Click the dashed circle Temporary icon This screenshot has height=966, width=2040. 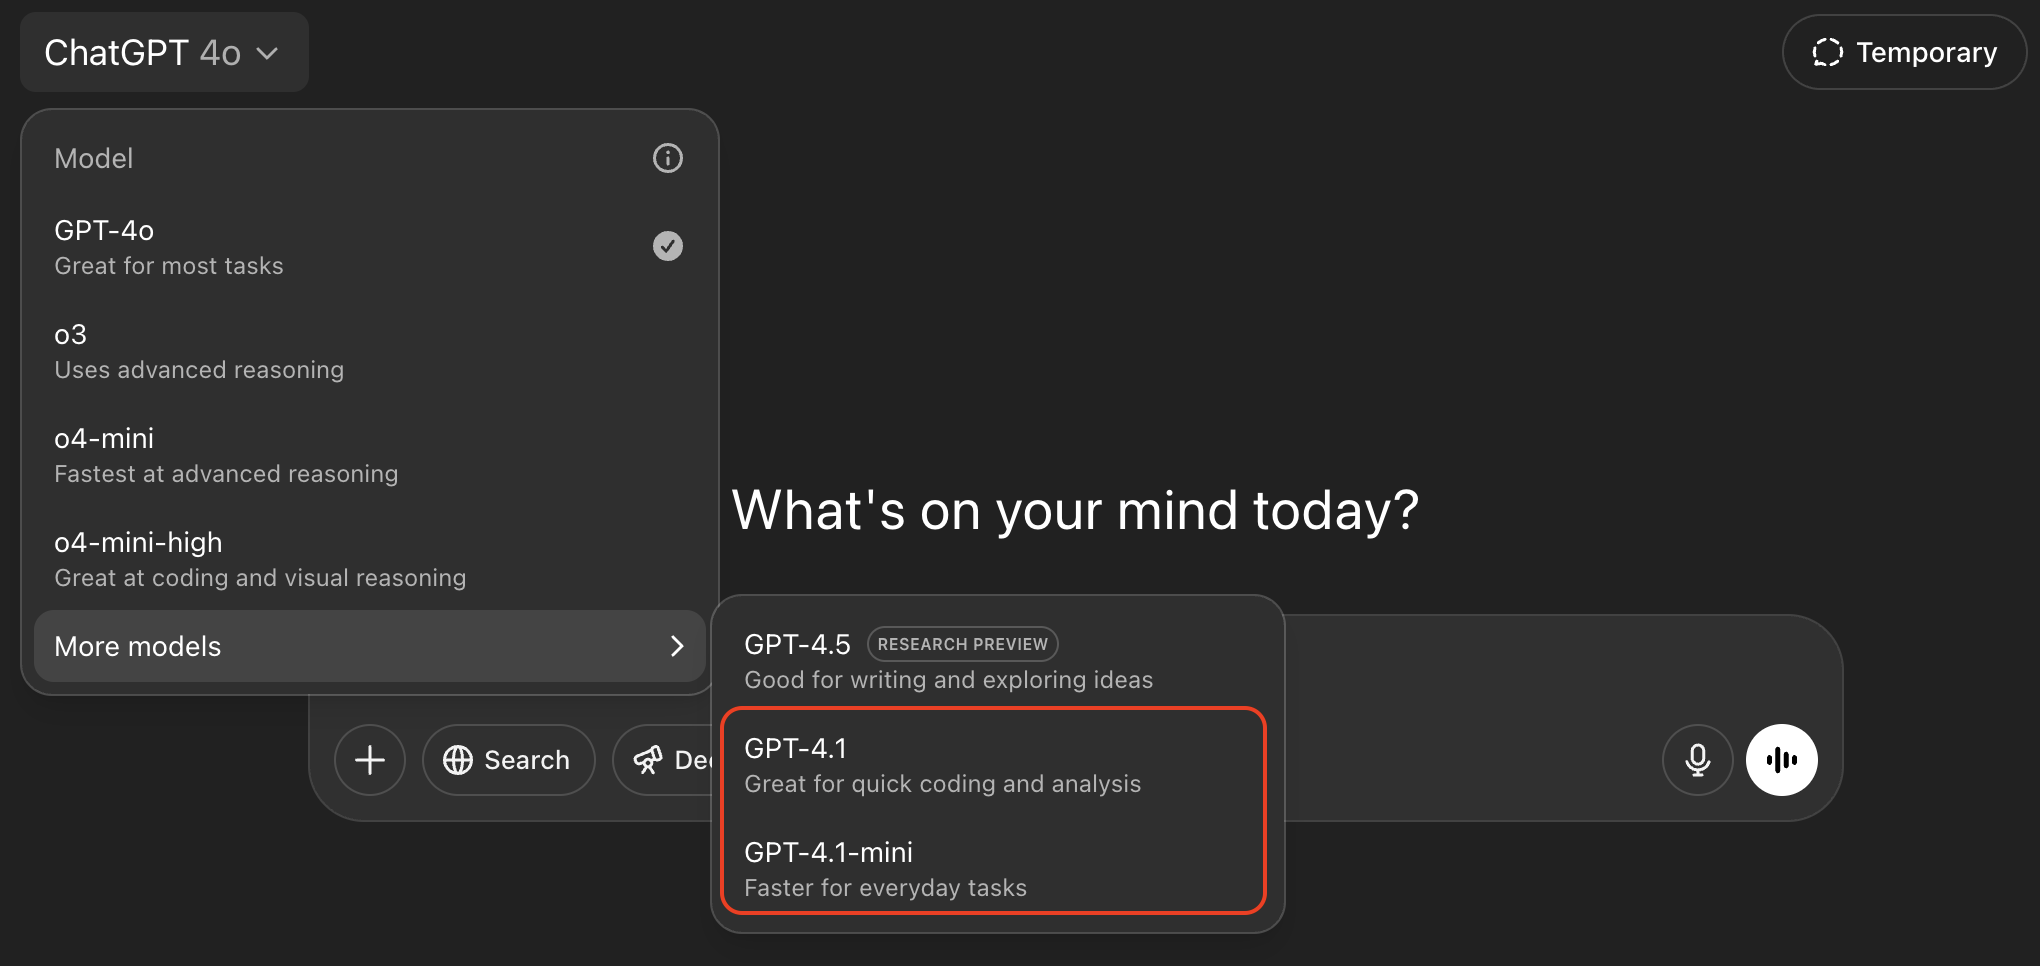[1827, 52]
